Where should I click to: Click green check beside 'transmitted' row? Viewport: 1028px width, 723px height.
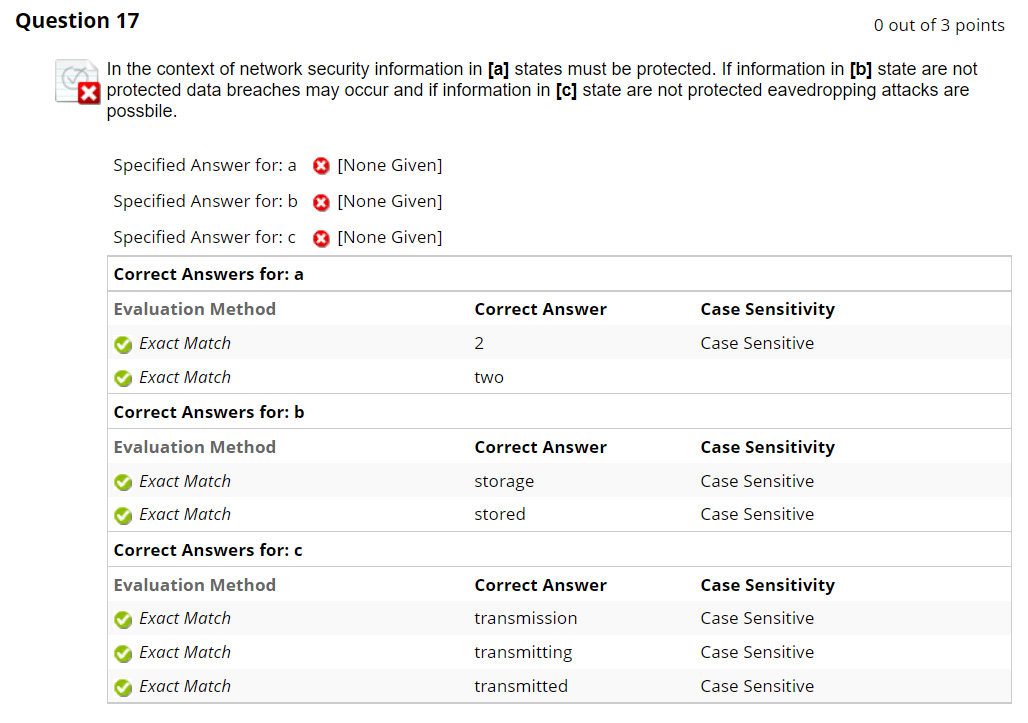coord(123,688)
